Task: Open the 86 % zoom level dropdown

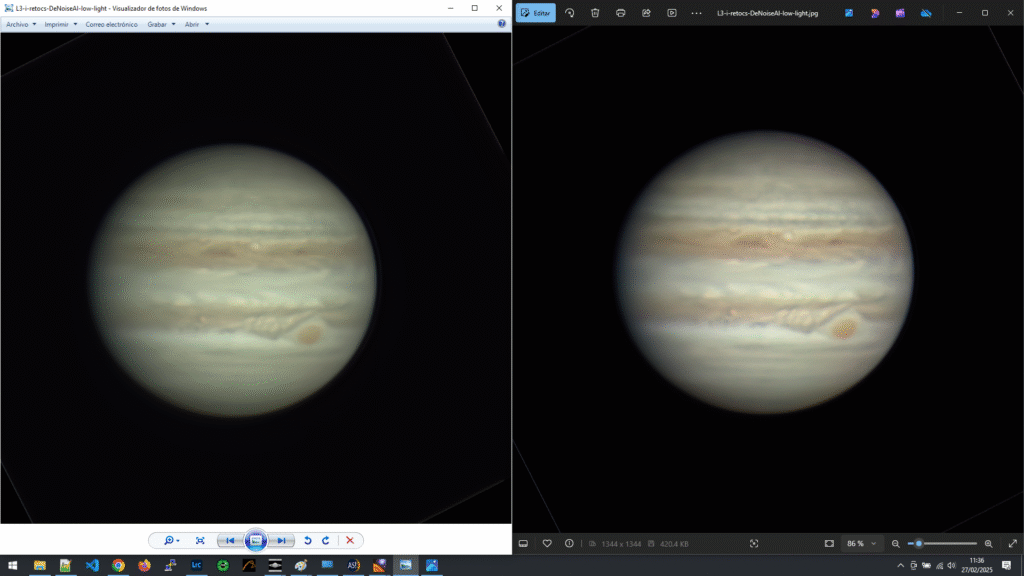Action: click(861, 543)
